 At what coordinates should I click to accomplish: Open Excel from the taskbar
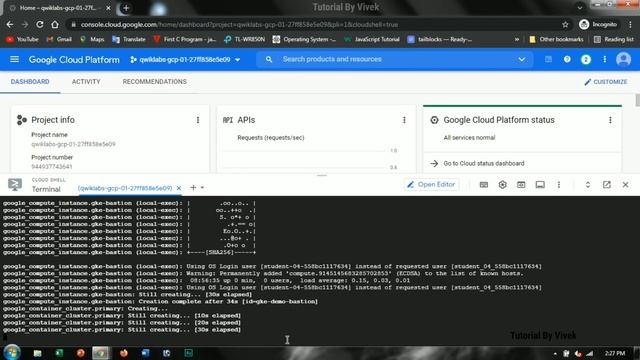(59, 353)
